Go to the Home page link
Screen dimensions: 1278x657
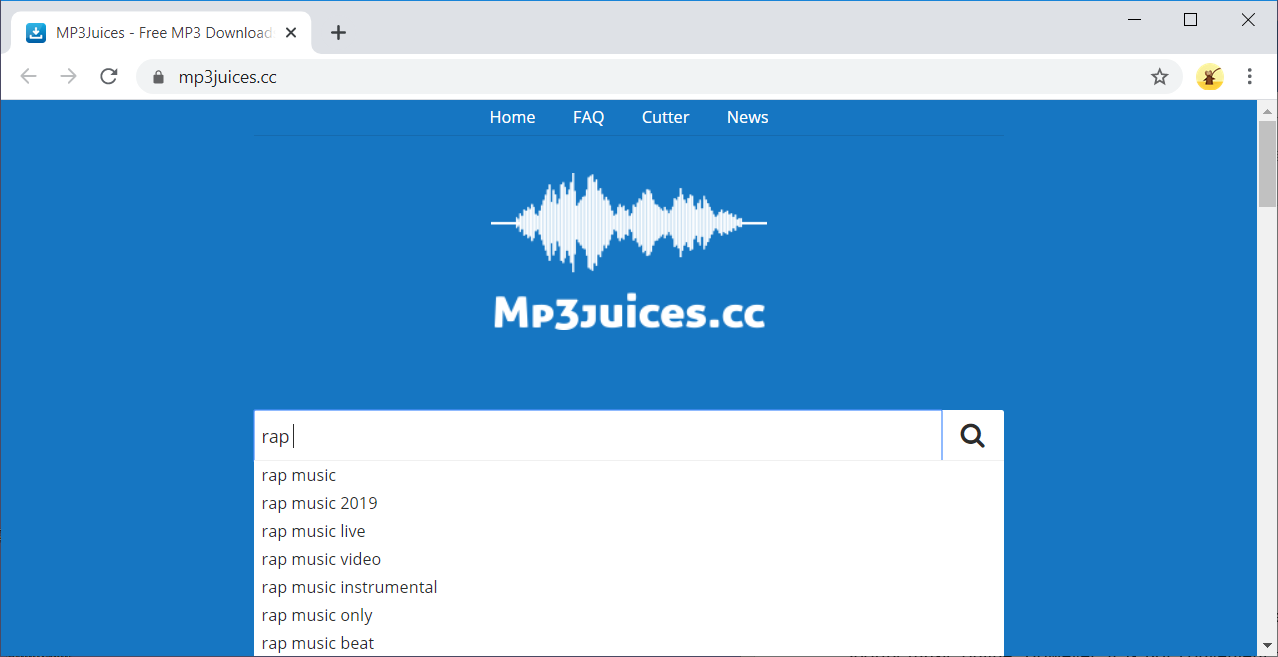point(512,117)
